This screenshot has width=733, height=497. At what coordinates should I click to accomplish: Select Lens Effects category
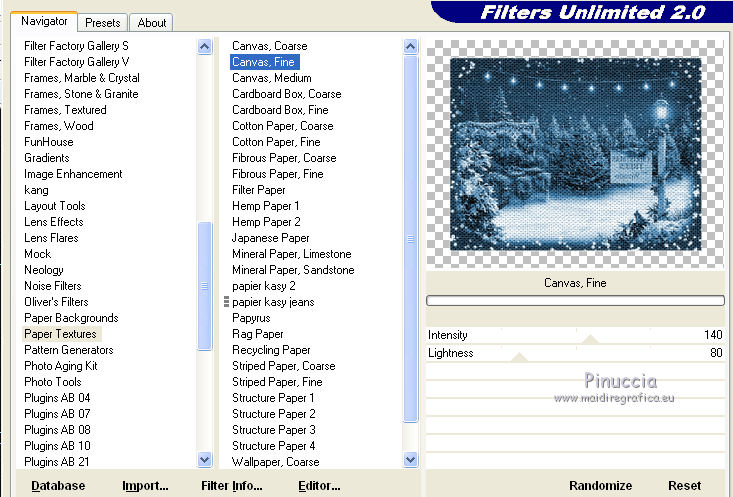click(54, 222)
